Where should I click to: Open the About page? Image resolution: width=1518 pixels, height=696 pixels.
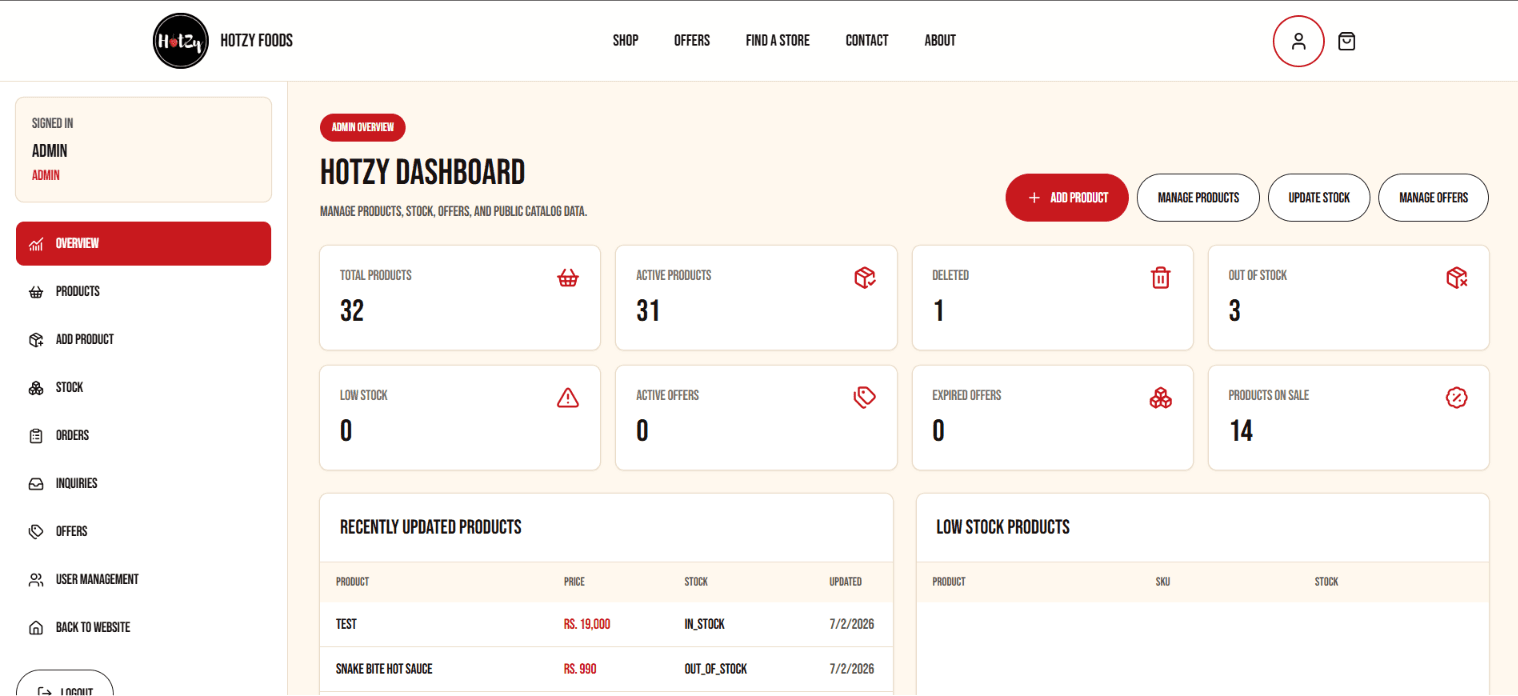[940, 41]
